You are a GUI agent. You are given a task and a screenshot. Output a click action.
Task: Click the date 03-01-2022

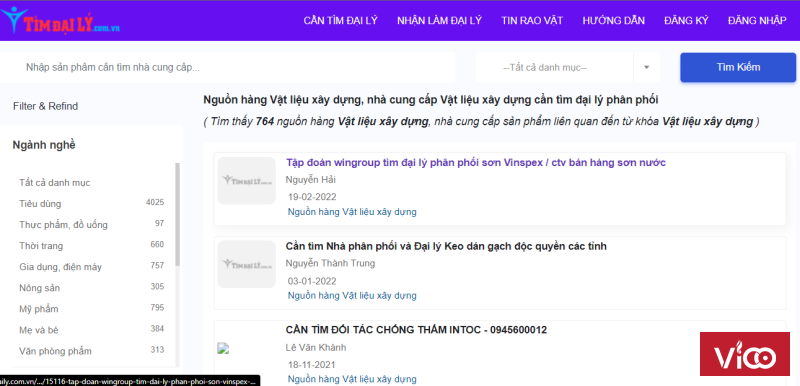(312, 281)
